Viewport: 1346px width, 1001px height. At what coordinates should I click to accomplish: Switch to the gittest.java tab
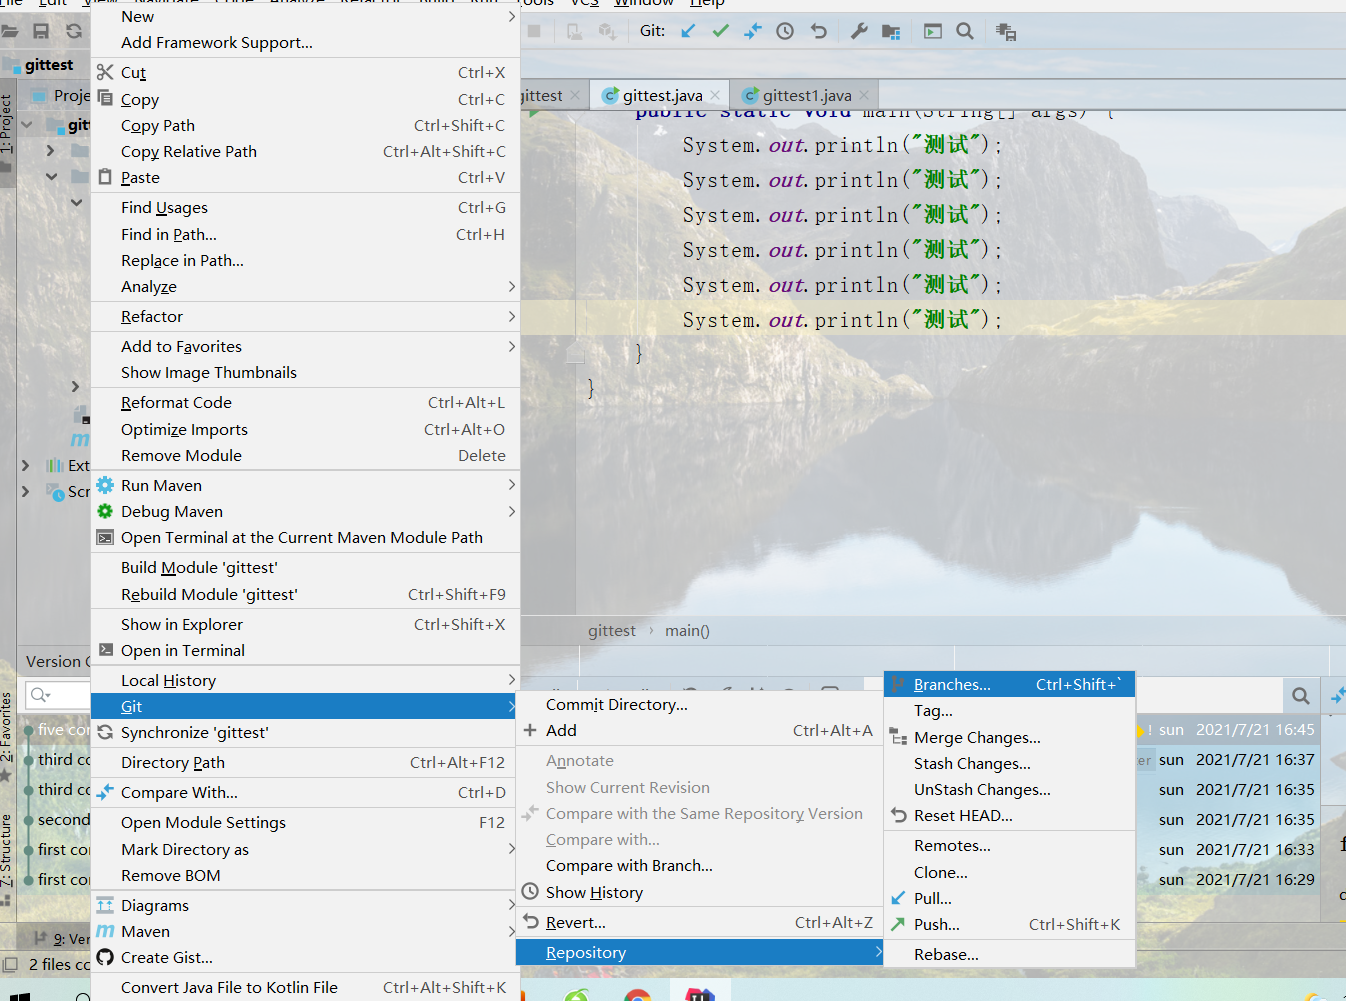[661, 95]
